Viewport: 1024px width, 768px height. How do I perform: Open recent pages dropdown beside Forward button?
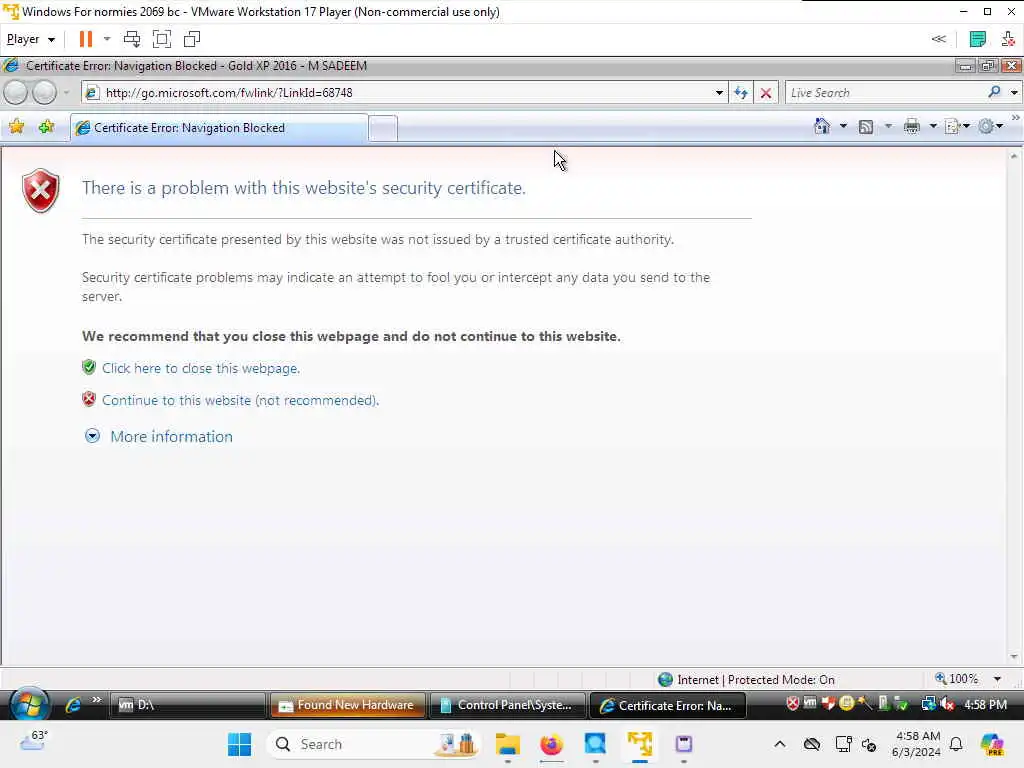(66, 93)
